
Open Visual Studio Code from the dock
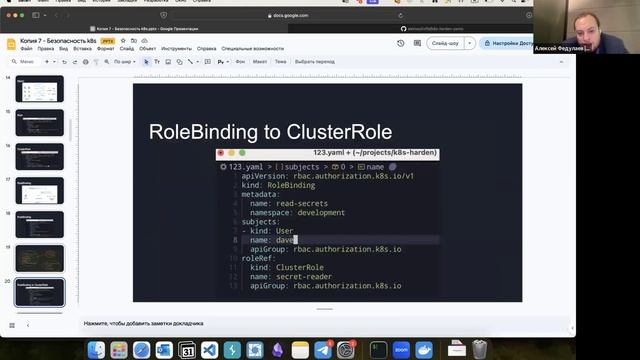(x=209, y=350)
